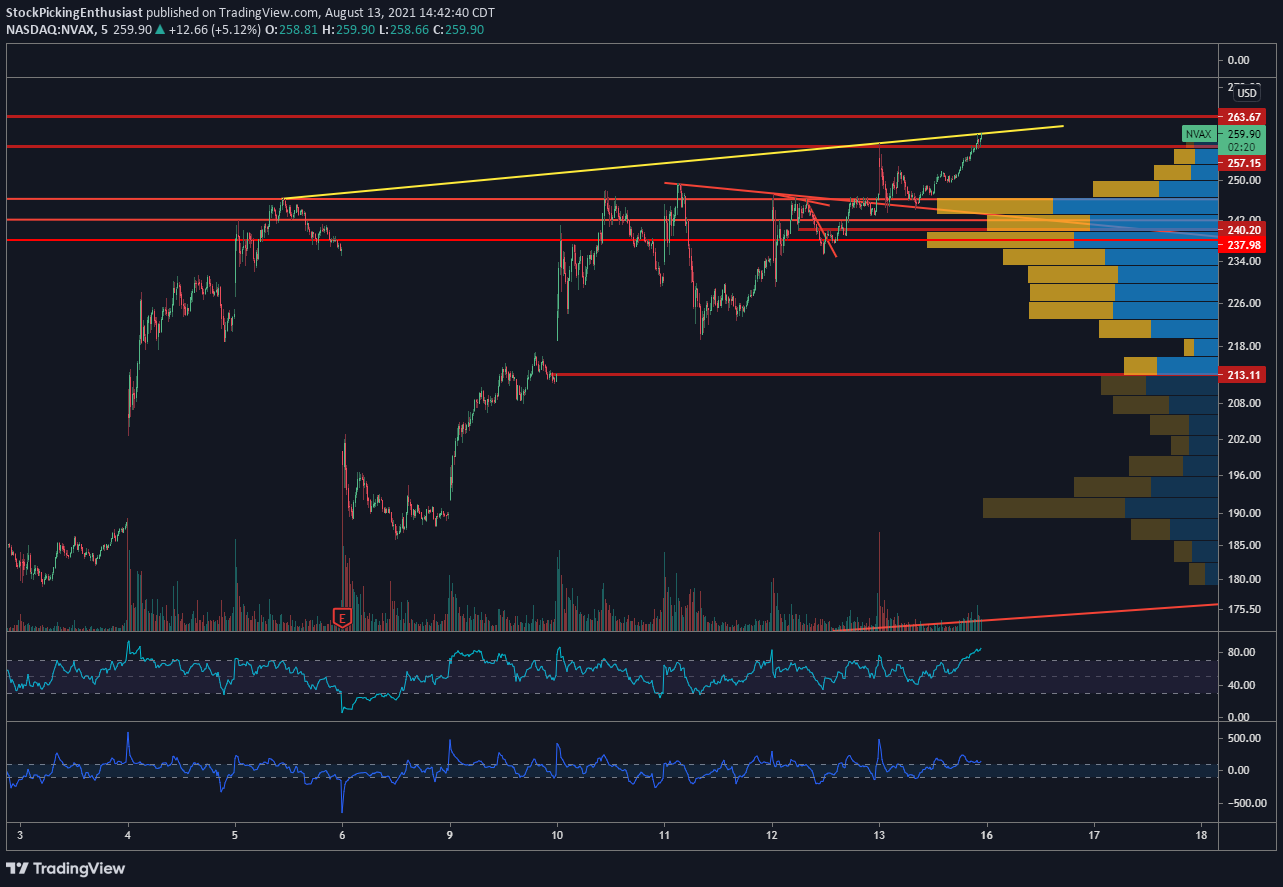This screenshot has height=887, width=1283.
Task: Click date label 16 on time axis
Action: (986, 834)
